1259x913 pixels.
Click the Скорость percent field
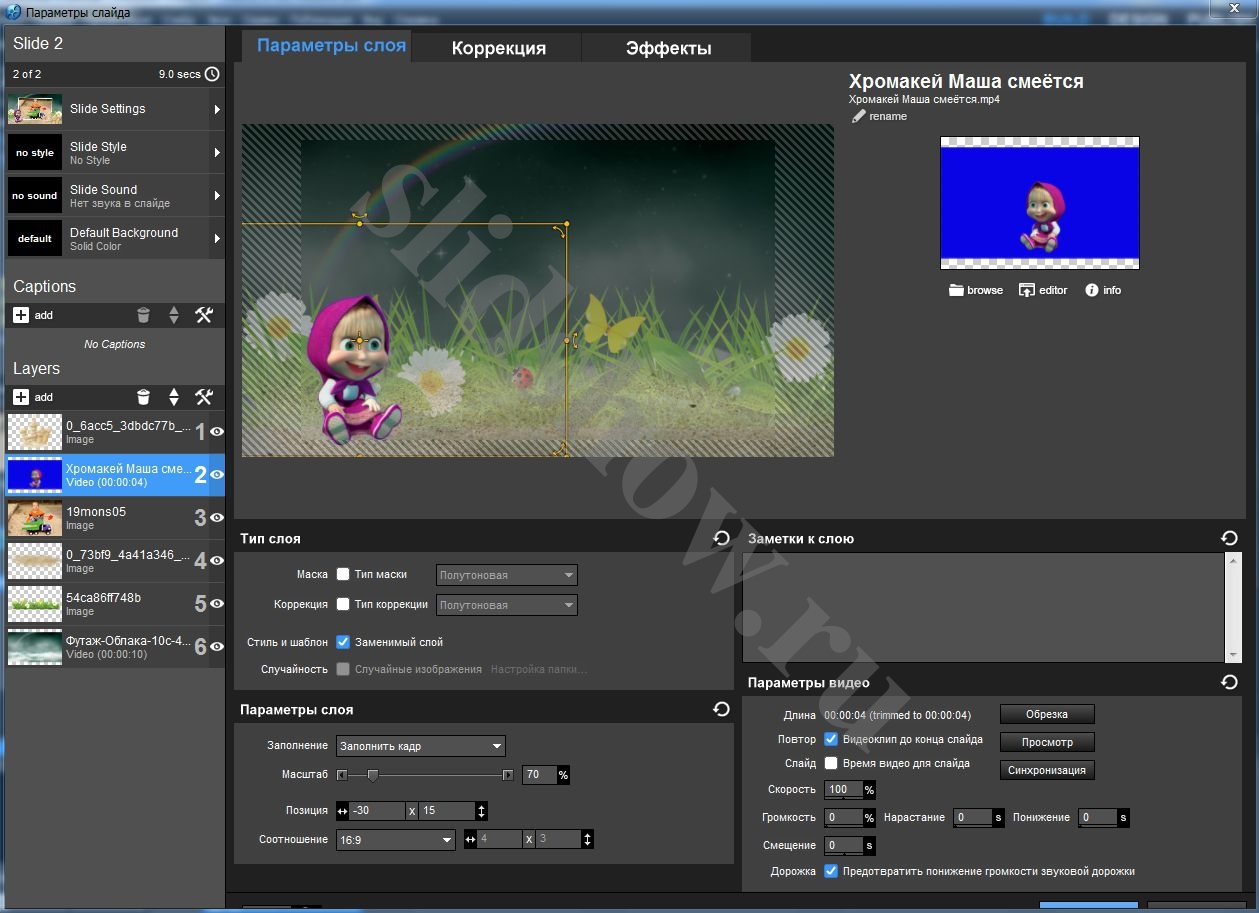pos(843,790)
